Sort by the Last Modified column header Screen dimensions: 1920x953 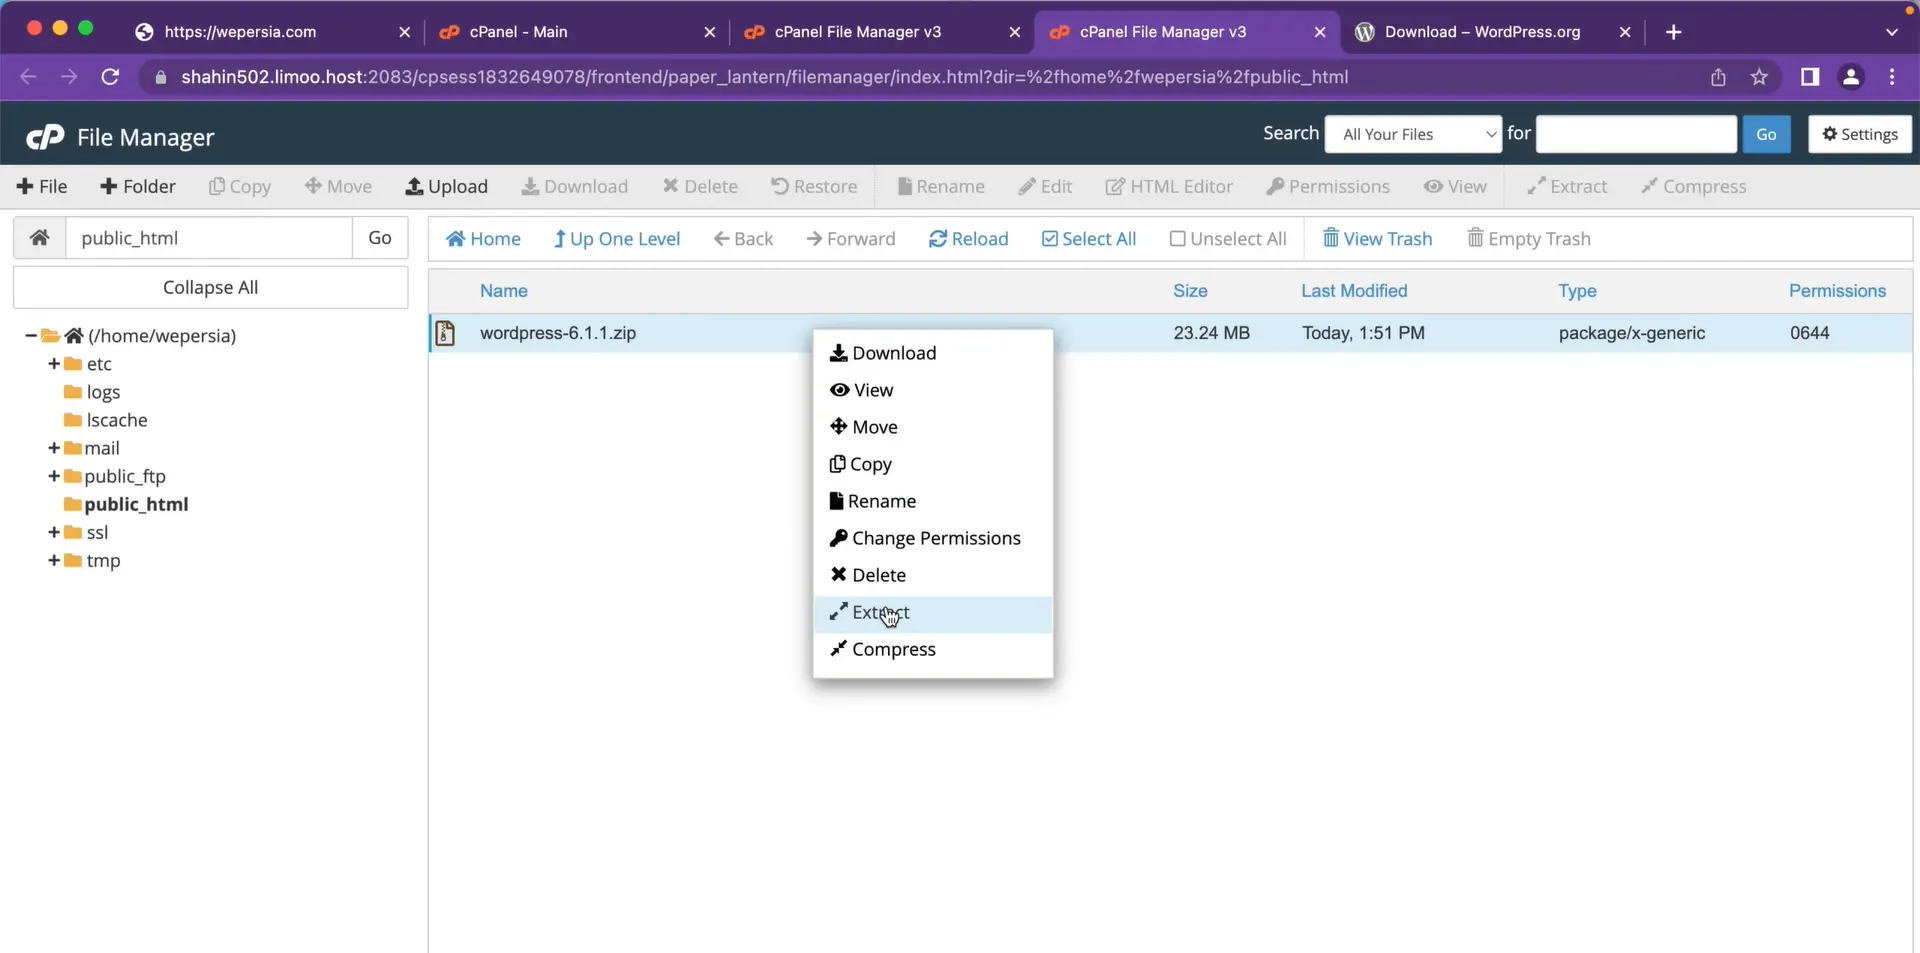coord(1354,291)
